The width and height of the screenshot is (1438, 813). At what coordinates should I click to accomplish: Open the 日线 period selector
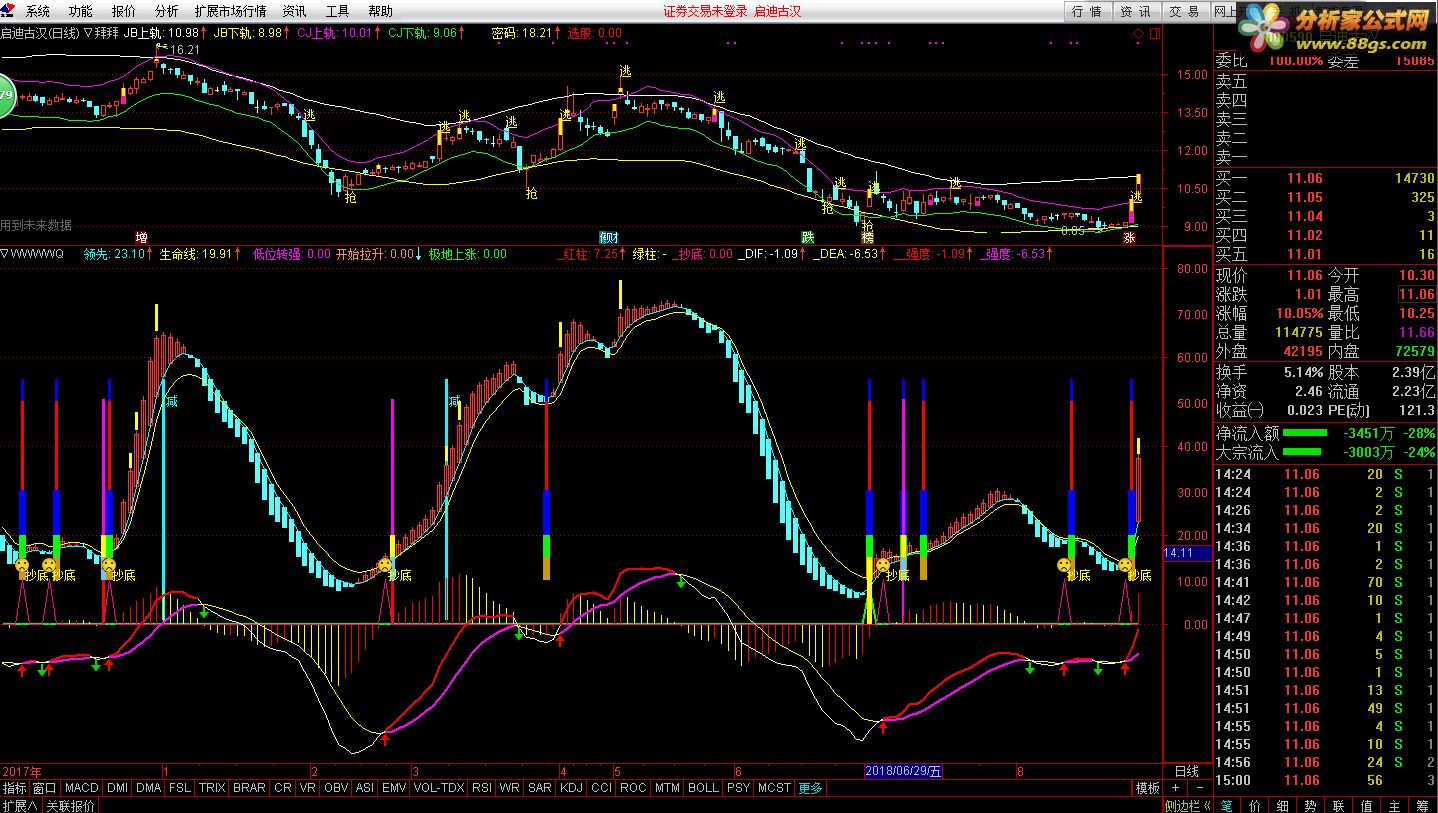coord(1187,771)
